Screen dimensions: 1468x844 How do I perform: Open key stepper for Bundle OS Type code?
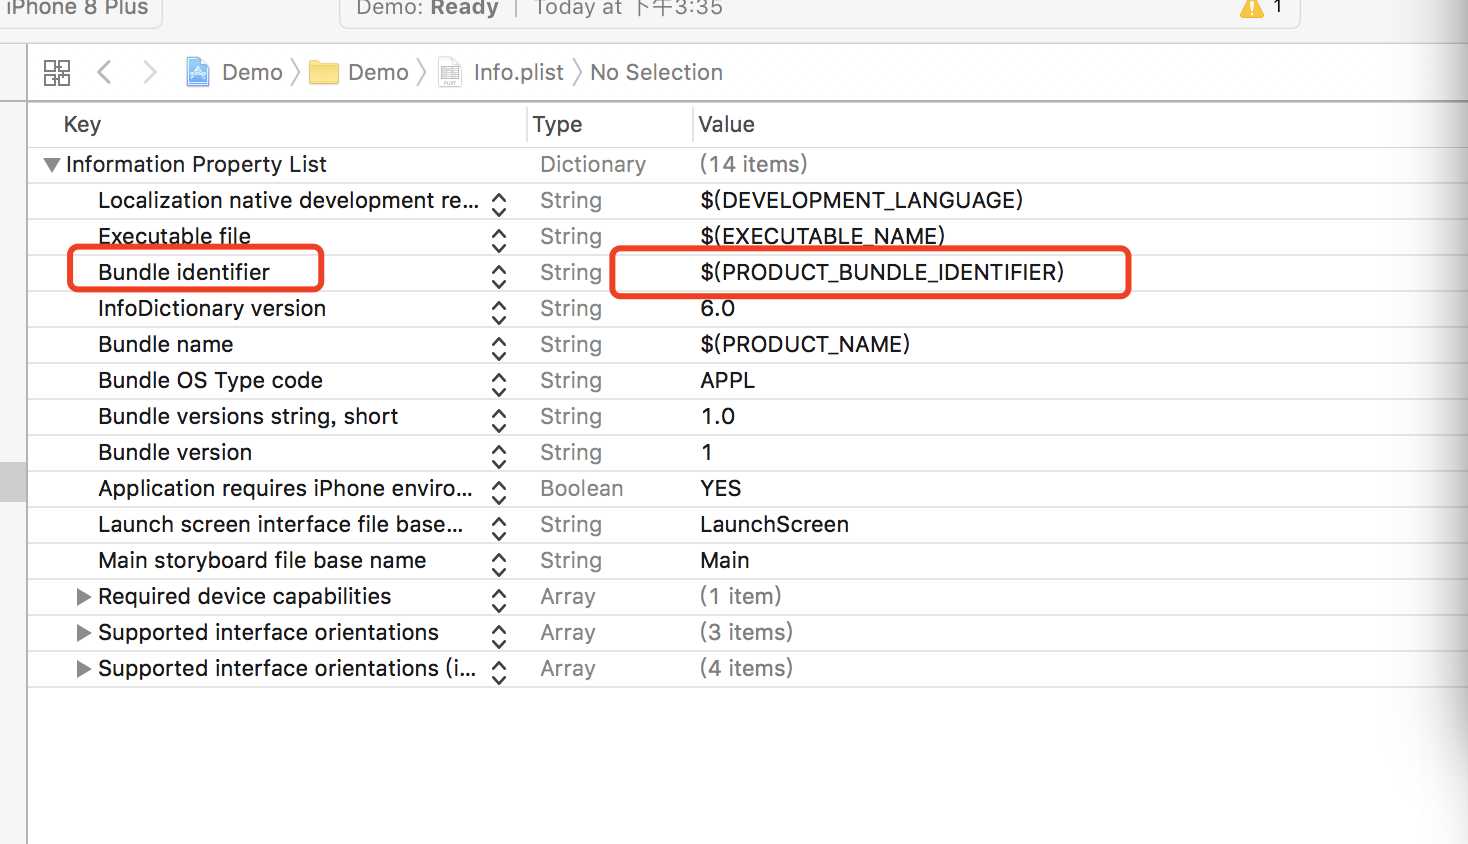[499, 384]
